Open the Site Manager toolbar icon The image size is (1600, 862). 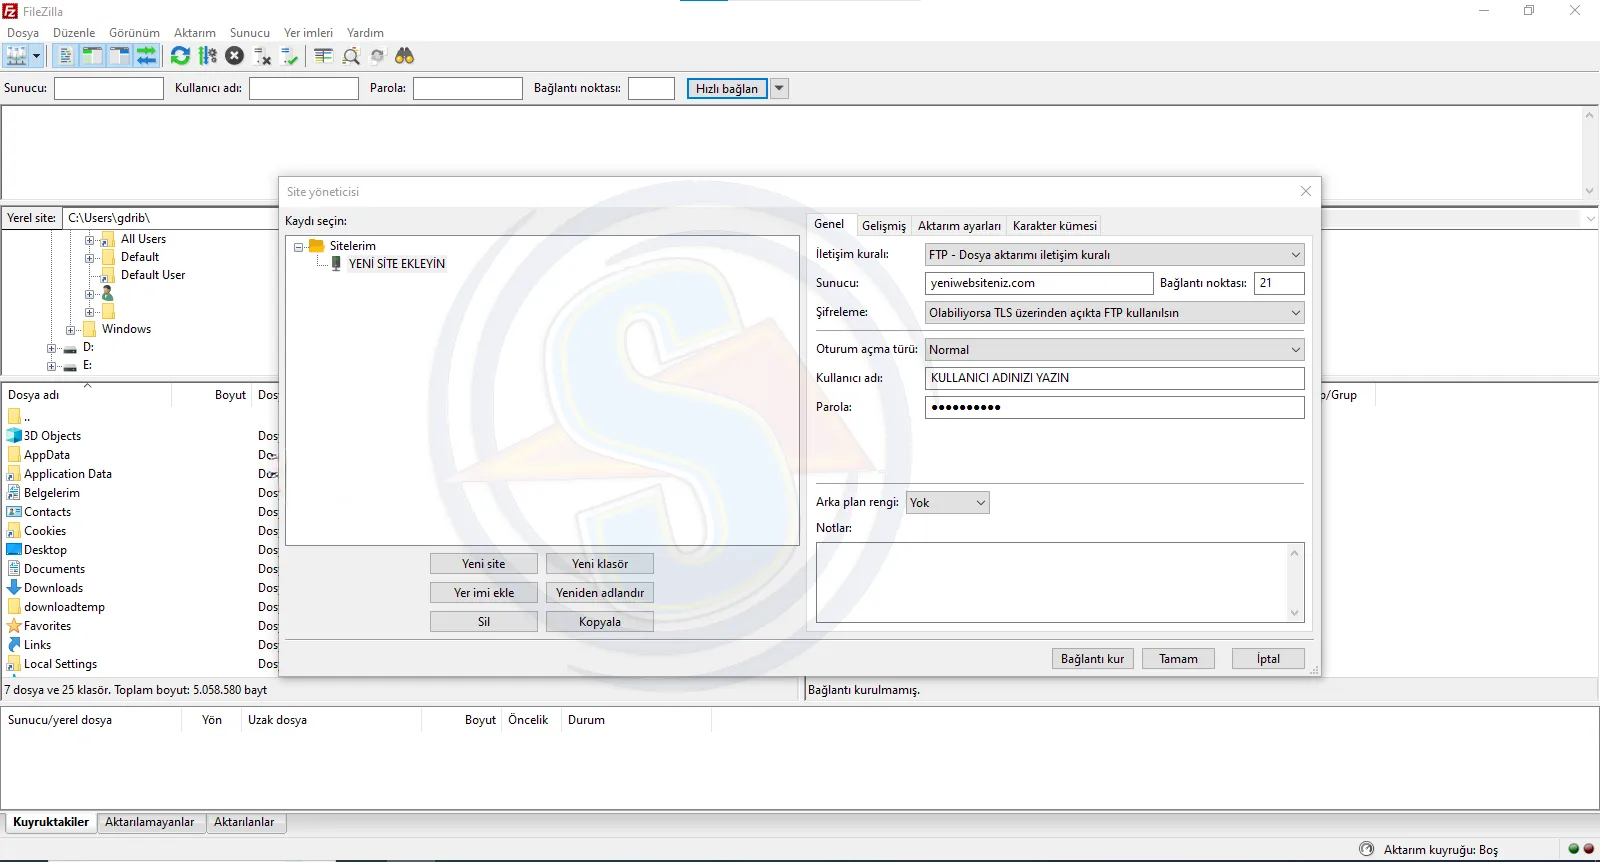16,56
